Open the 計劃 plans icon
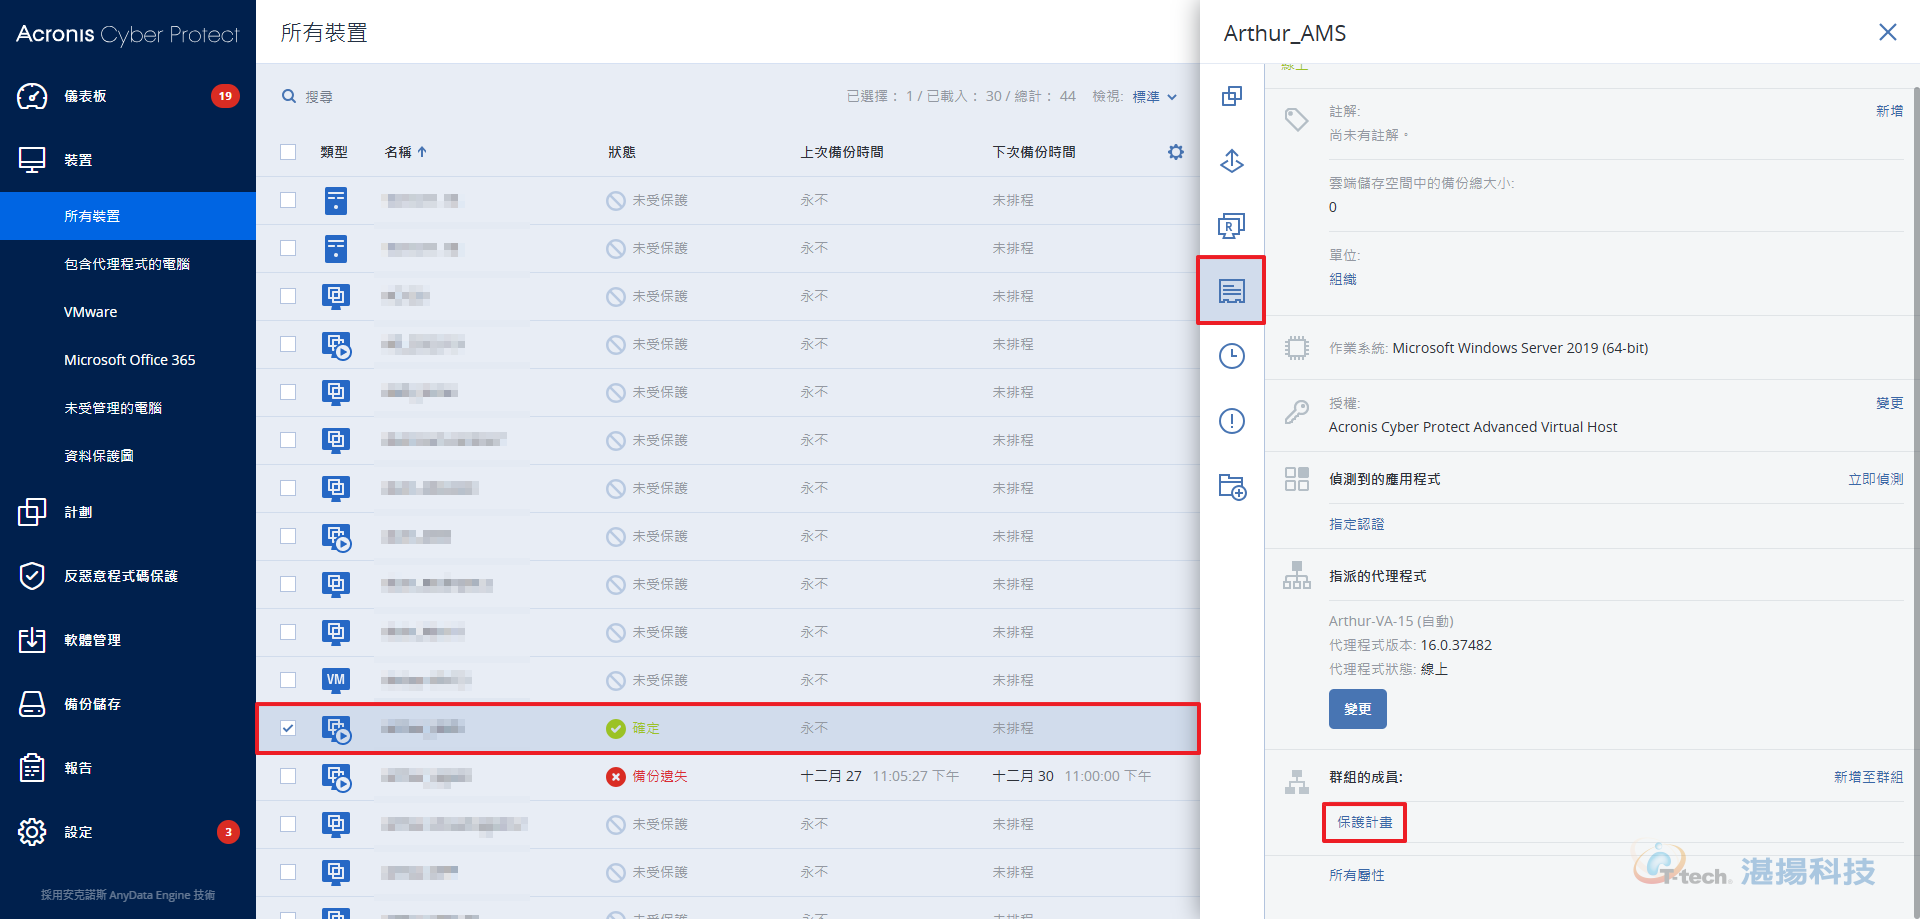The height and width of the screenshot is (919, 1920). pyautogui.click(x=32, y=512)
